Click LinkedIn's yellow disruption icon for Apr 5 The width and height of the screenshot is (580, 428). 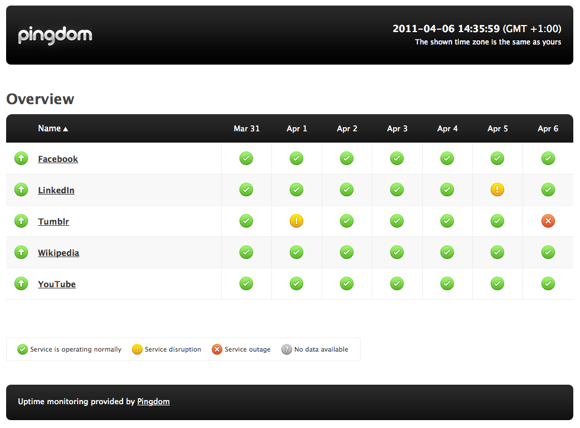497,190
